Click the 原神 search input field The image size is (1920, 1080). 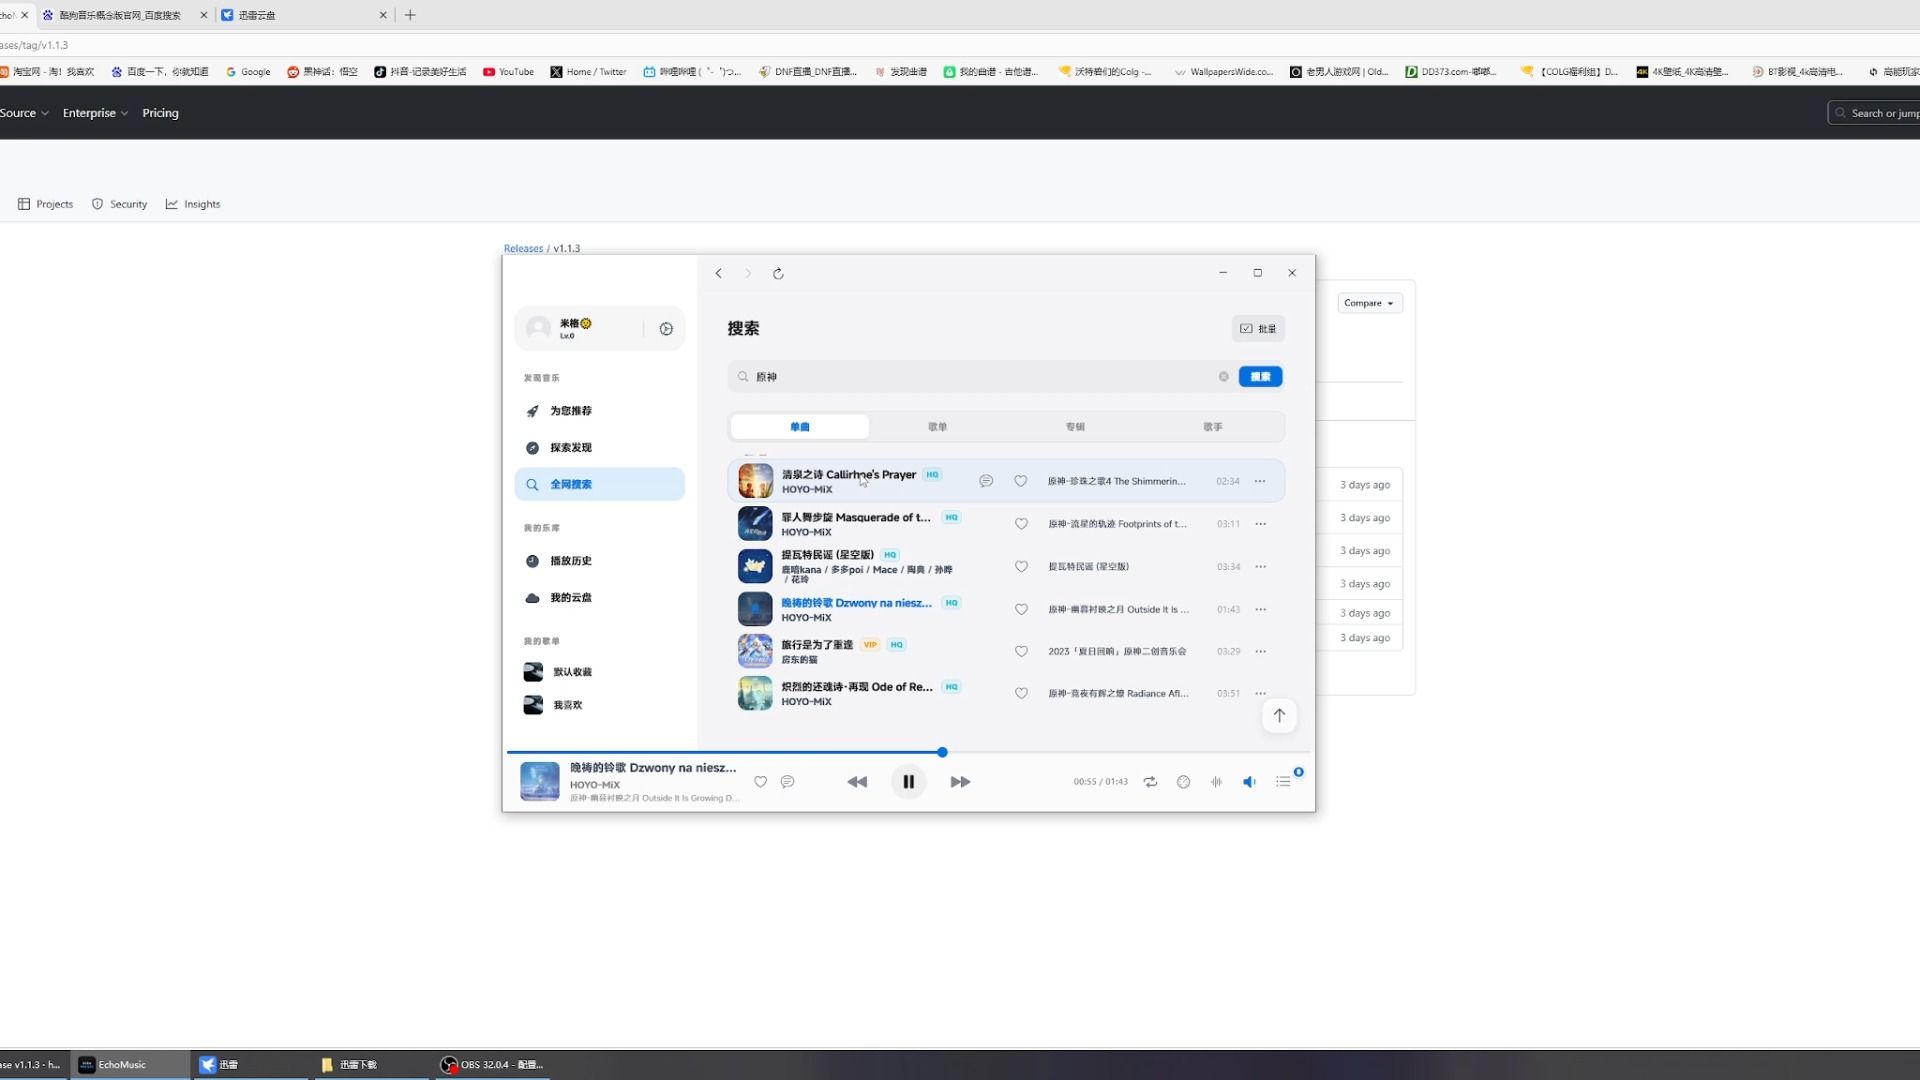pos(980,377)
